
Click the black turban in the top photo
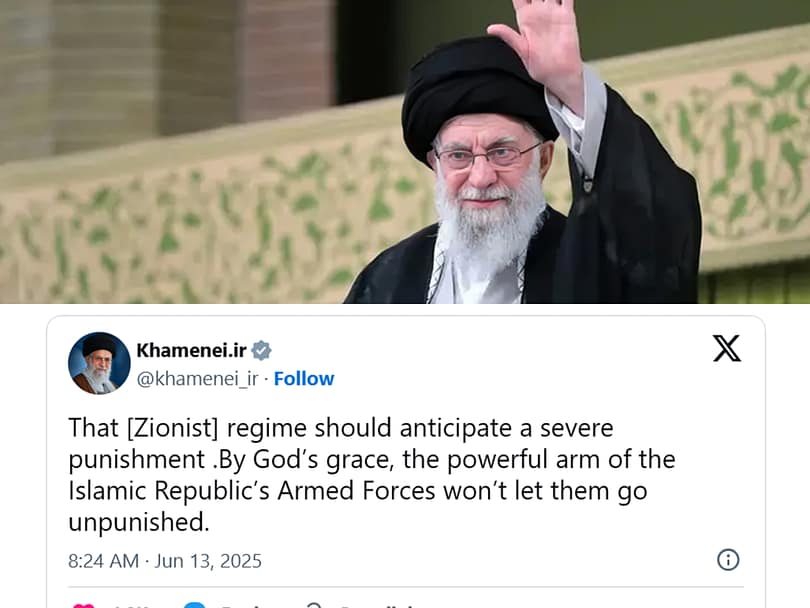(x=473, y=96)
